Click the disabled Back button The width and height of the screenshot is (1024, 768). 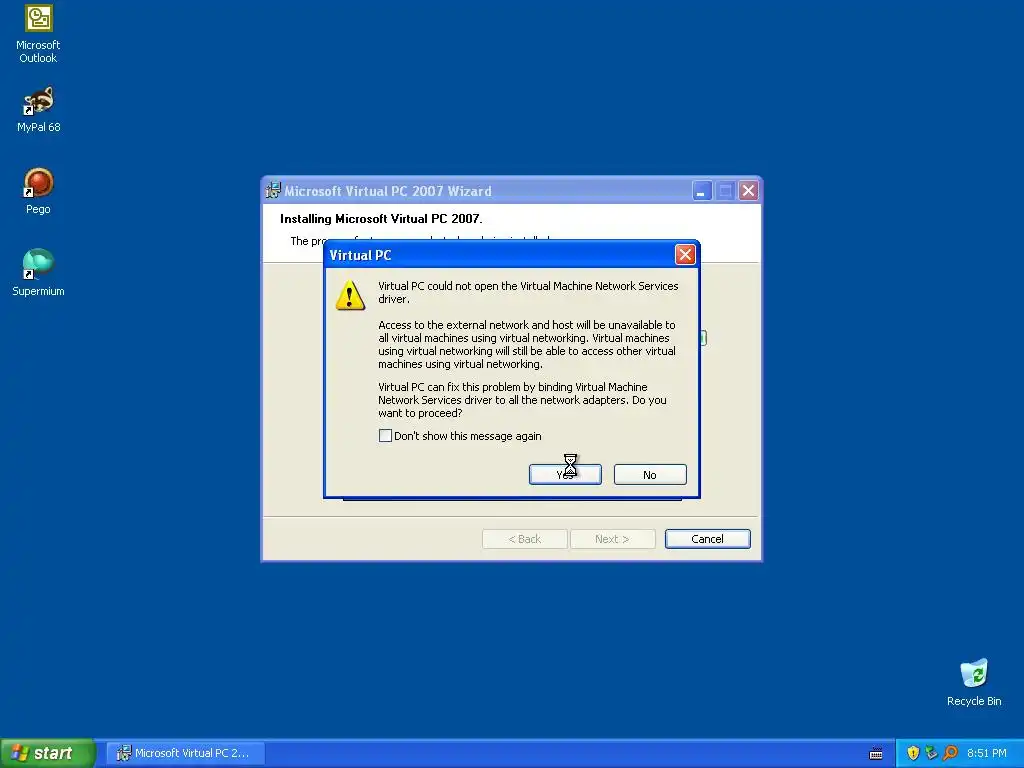click(524, 539)
